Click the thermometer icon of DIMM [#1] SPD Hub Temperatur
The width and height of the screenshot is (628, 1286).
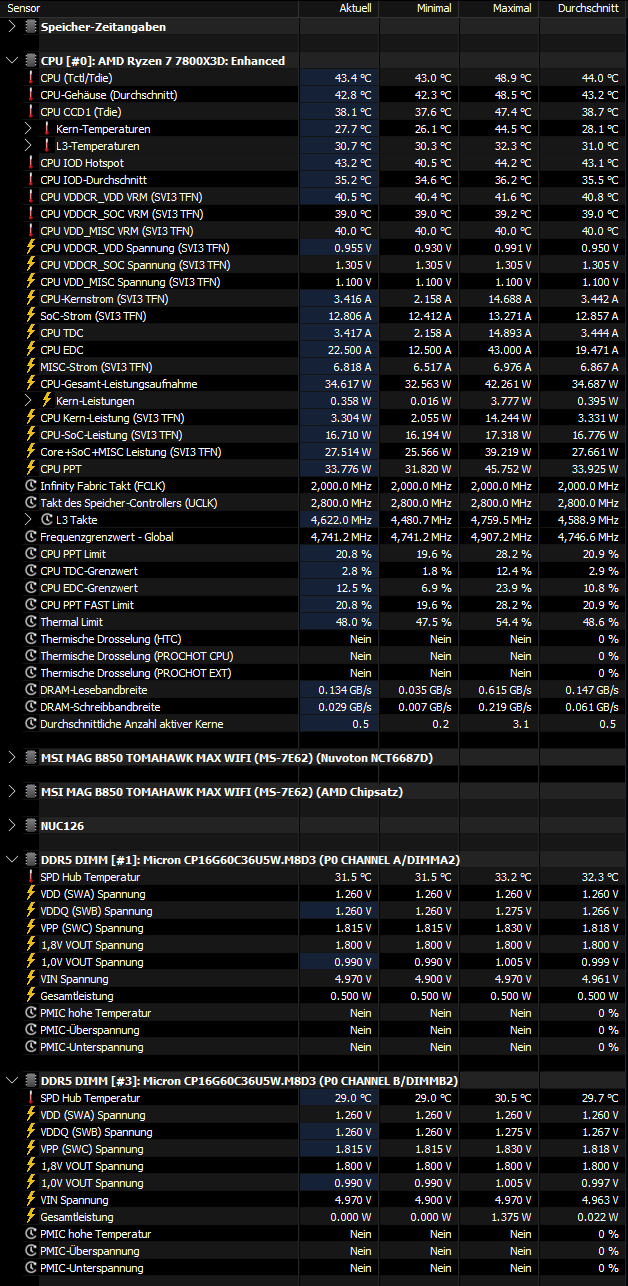30,877
